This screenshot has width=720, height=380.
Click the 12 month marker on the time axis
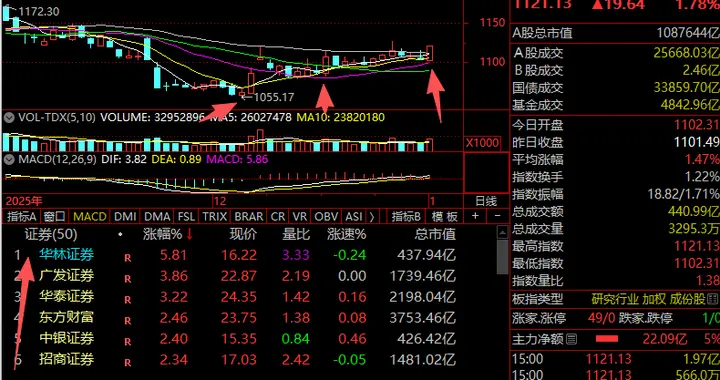pos(219,201)
